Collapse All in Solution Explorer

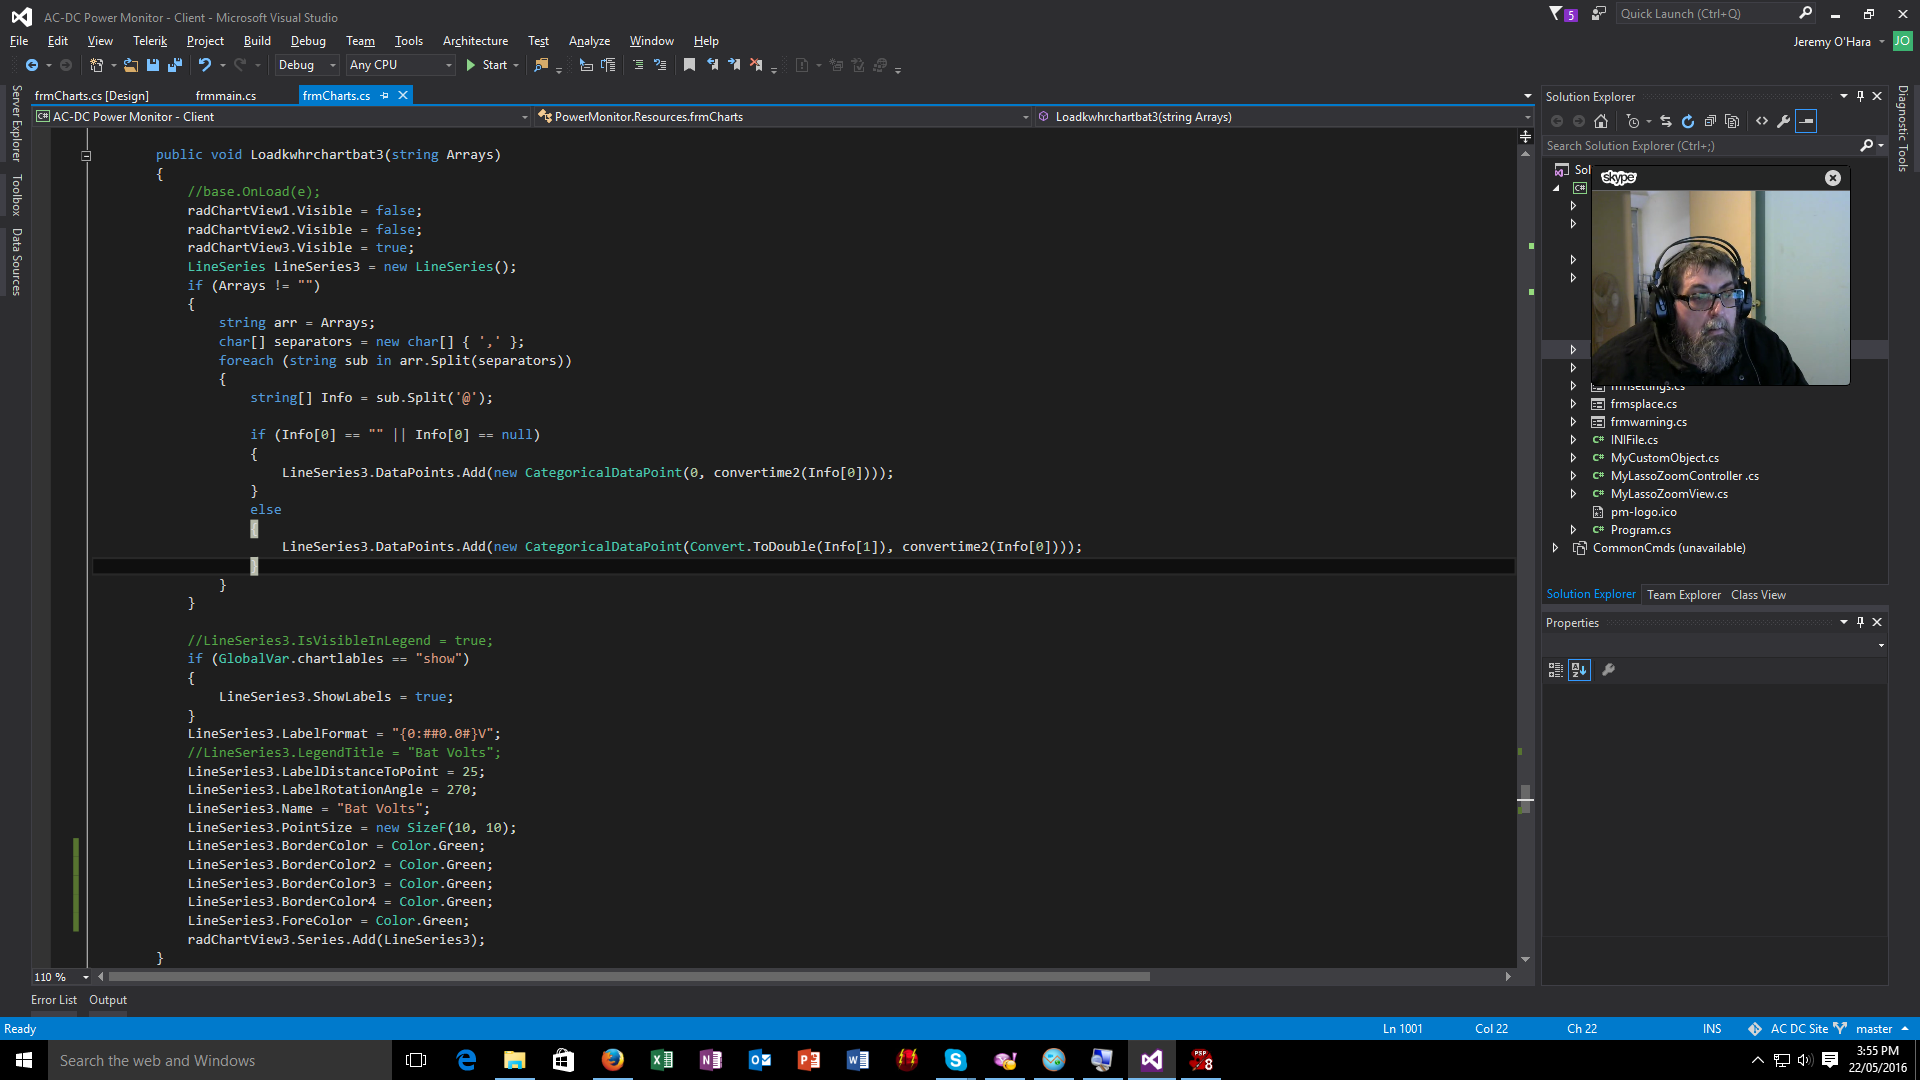tap(1710, 121)
